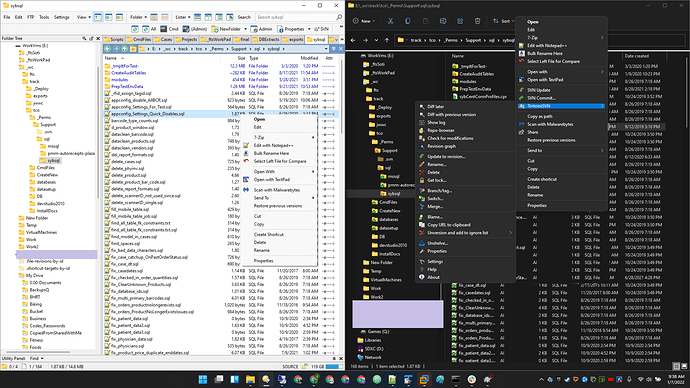The height and width of the screenshot is (388, 690).
Task: Open Properties icon in left window toolbar
Action: coord(291,29)
